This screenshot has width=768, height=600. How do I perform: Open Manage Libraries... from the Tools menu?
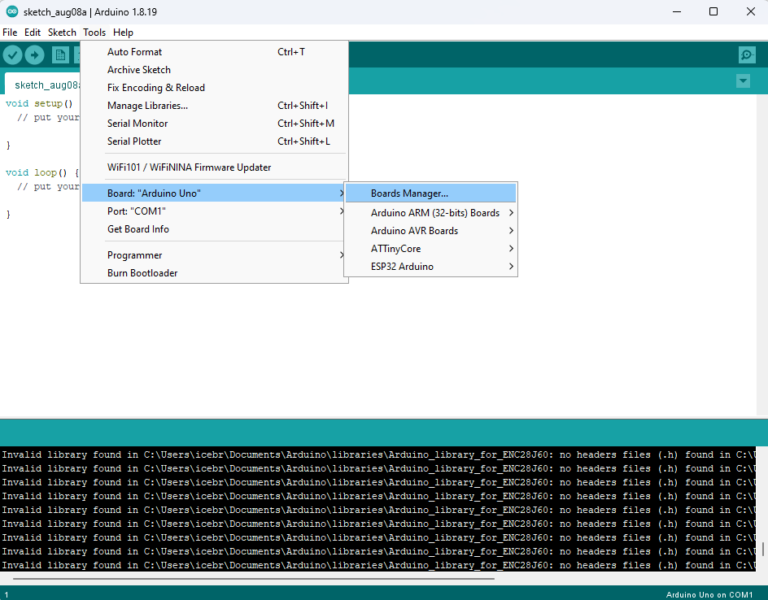click(x=147, y=106)
